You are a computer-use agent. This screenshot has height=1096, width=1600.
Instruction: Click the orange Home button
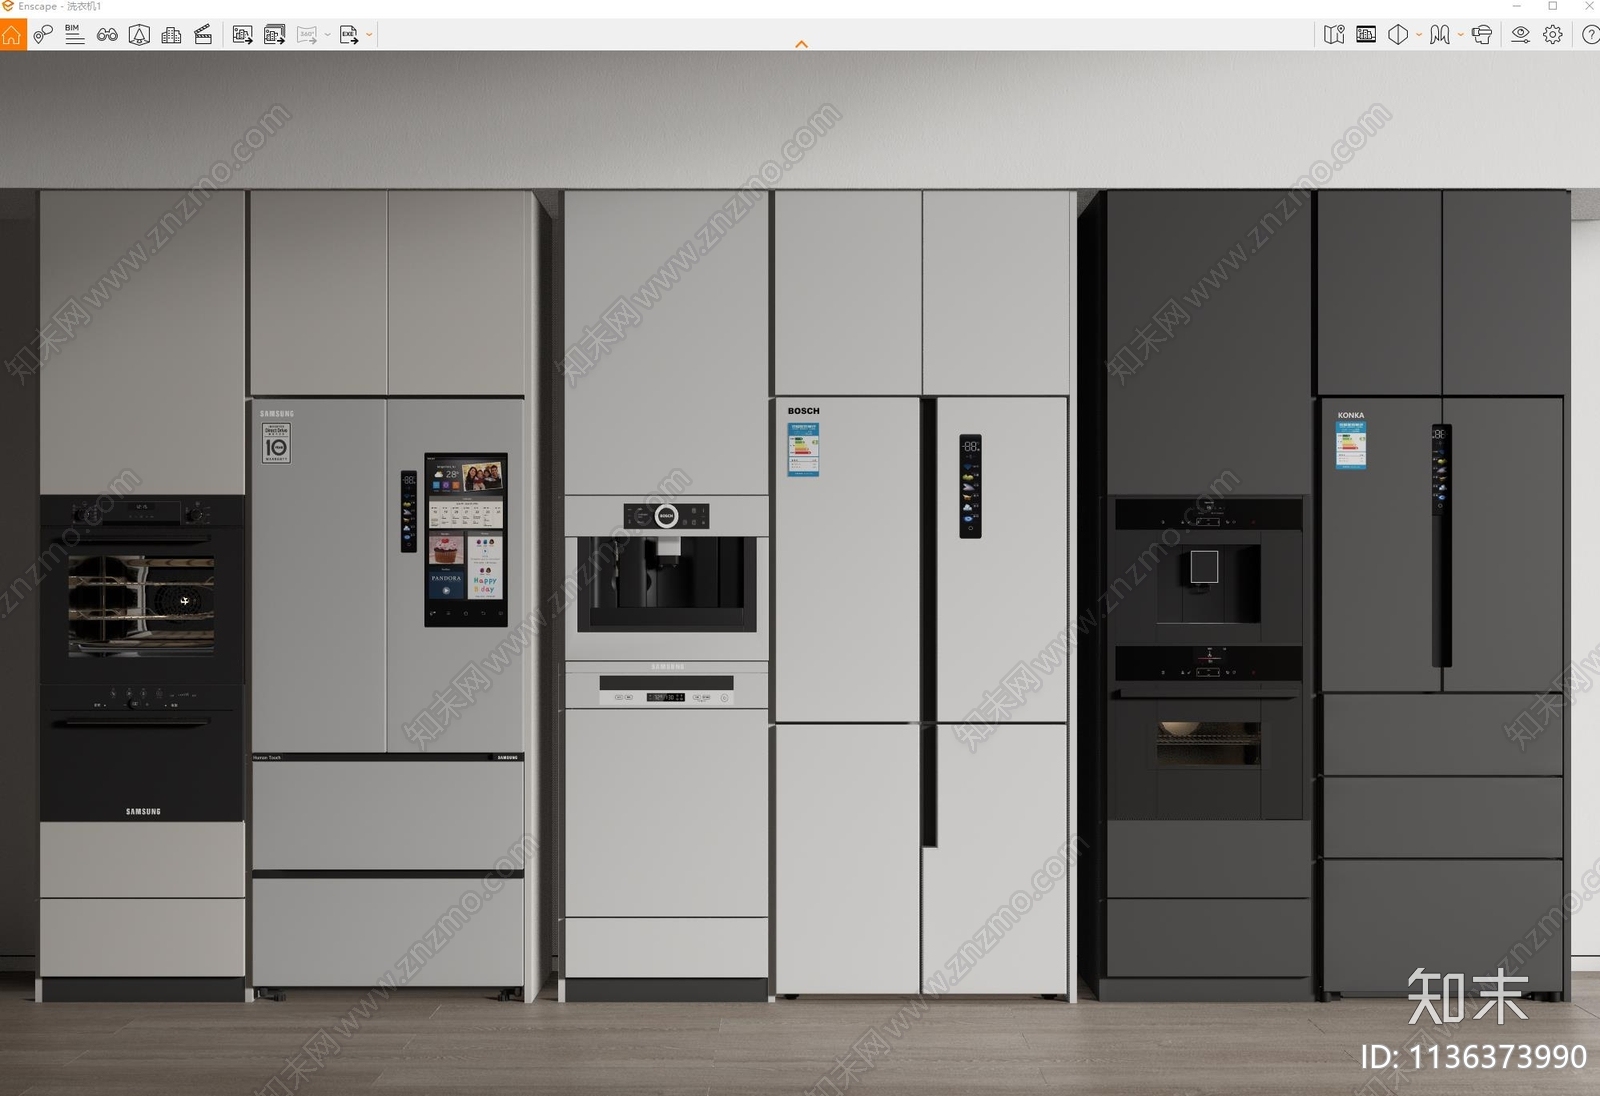click(12, 35)
